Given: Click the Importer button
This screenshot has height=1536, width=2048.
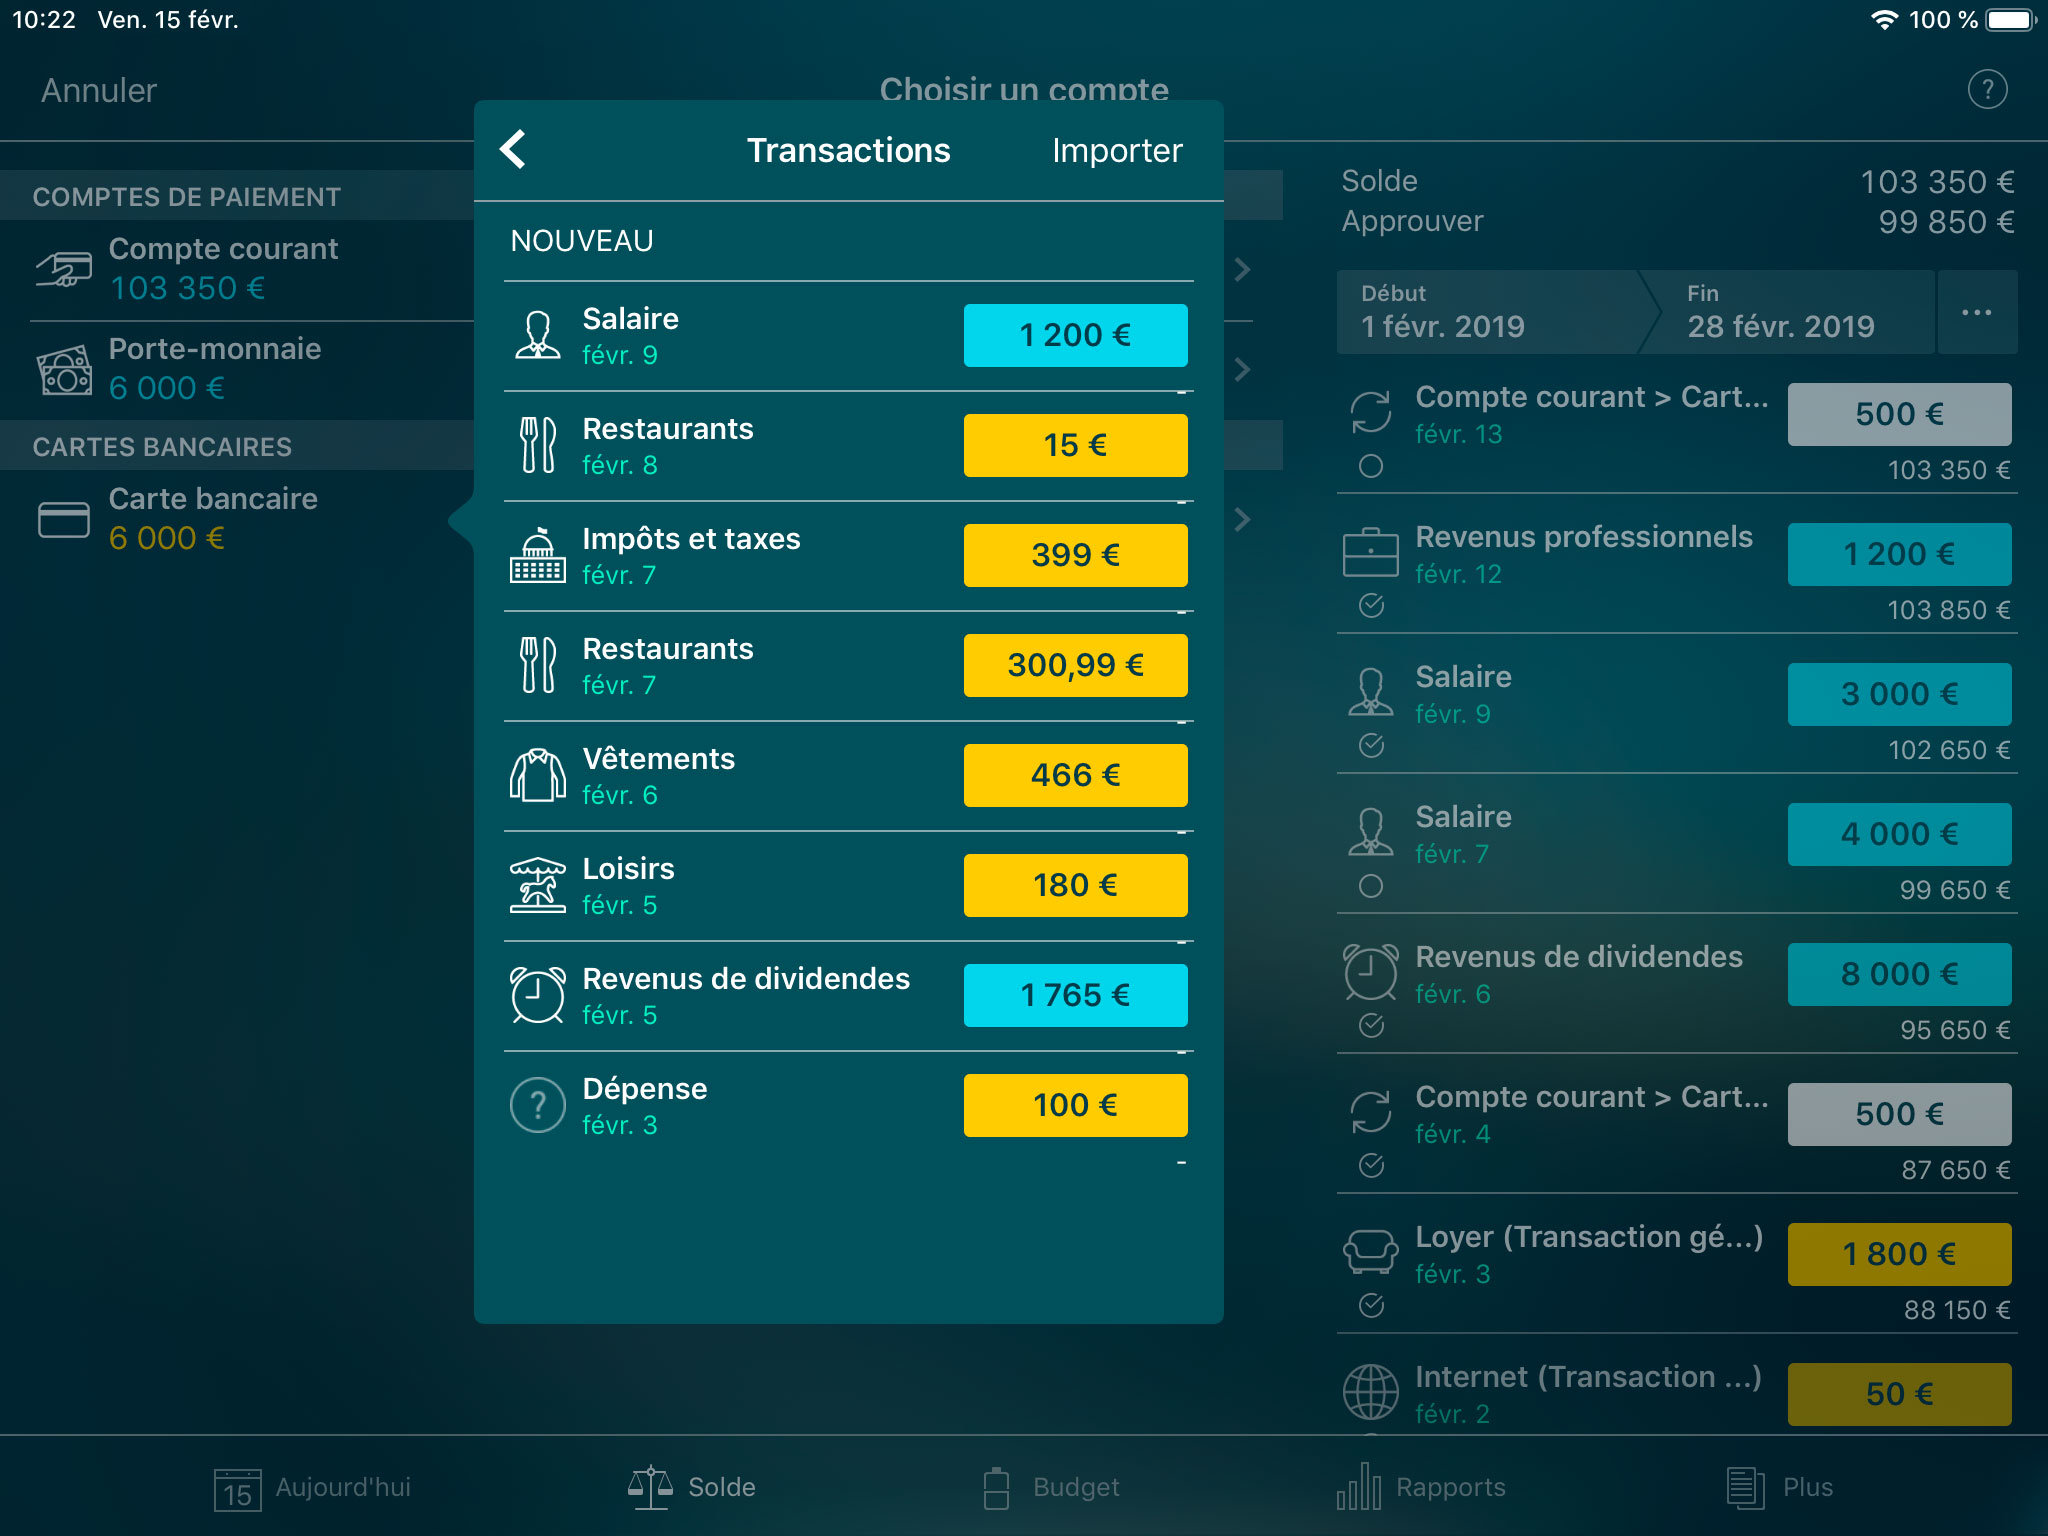Looking at the screenshot, I should coord(1117,150).
